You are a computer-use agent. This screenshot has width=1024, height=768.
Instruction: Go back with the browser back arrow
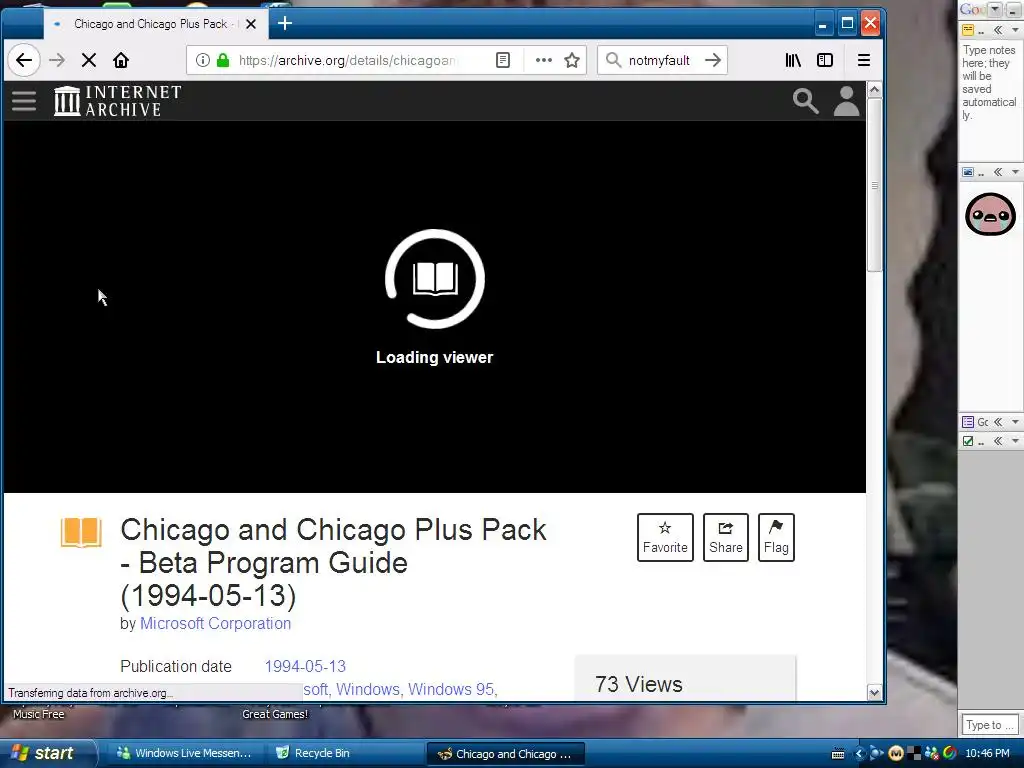24,60
